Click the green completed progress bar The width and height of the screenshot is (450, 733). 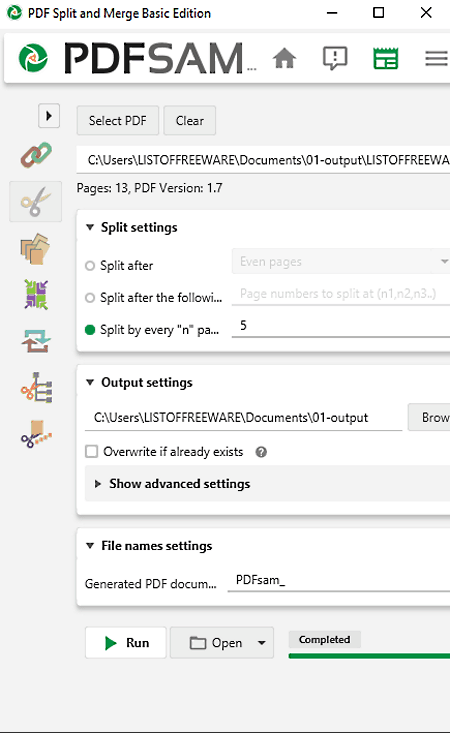coord(369,656)
